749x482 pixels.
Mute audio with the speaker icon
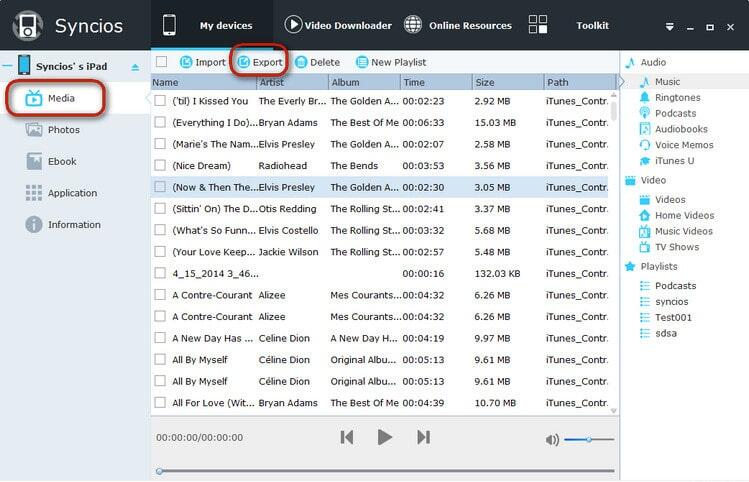click(x=552, y=440)
